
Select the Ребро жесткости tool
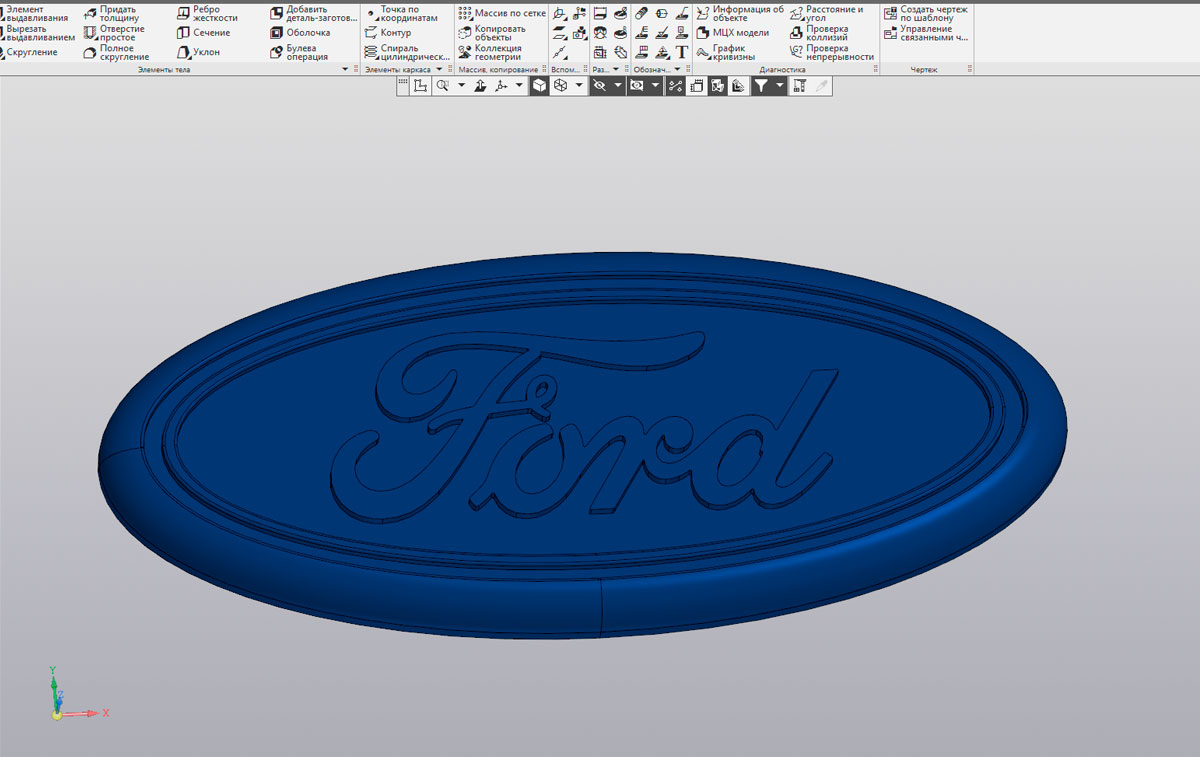[207, 13]
